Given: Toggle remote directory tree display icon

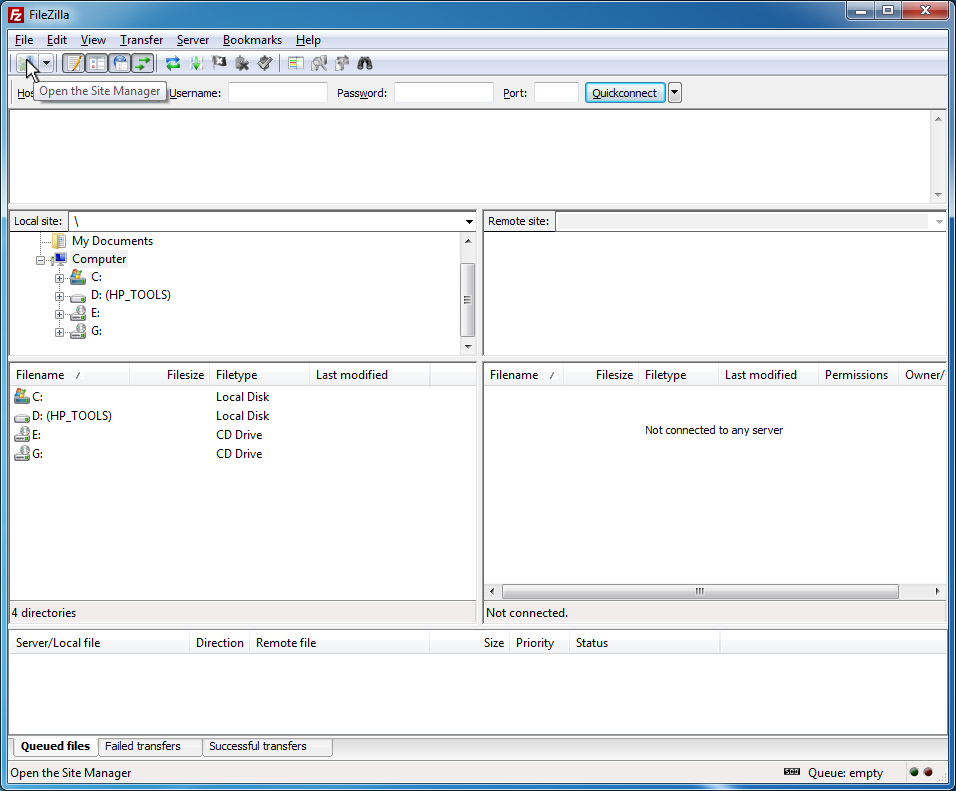Looking at the screenshot, I should point(120,63).
